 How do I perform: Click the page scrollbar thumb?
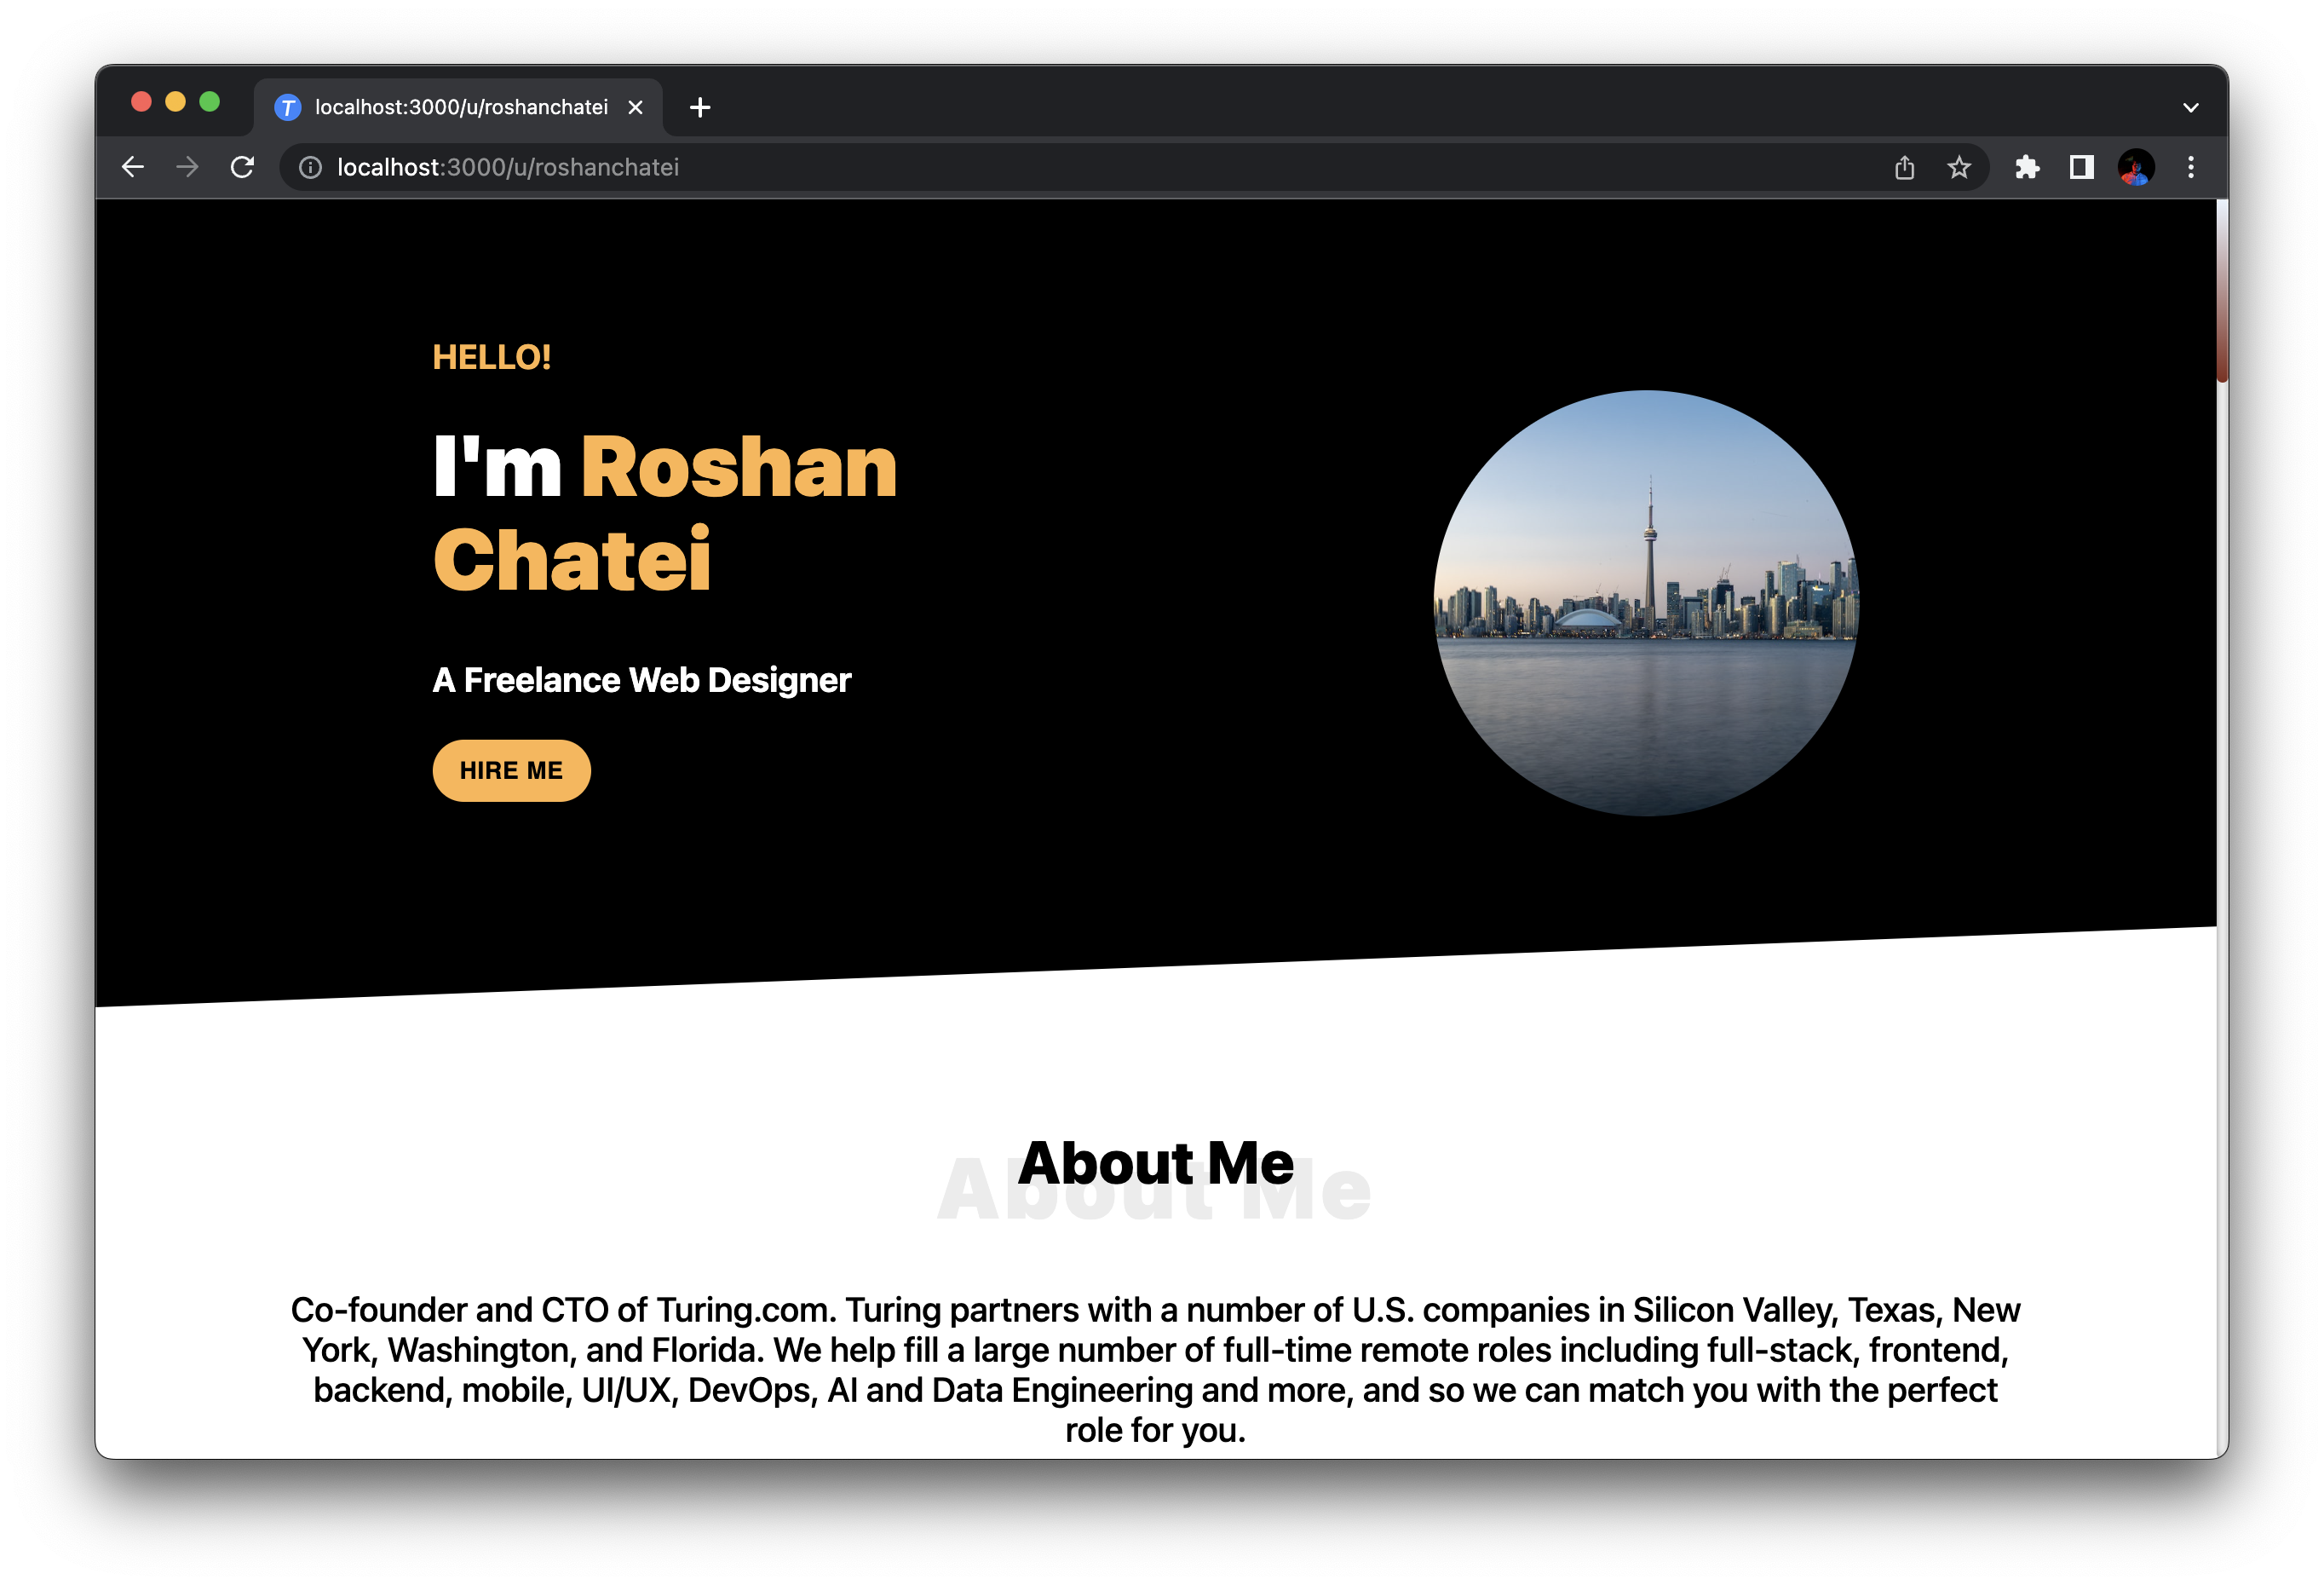click(x=2221, y=290)
